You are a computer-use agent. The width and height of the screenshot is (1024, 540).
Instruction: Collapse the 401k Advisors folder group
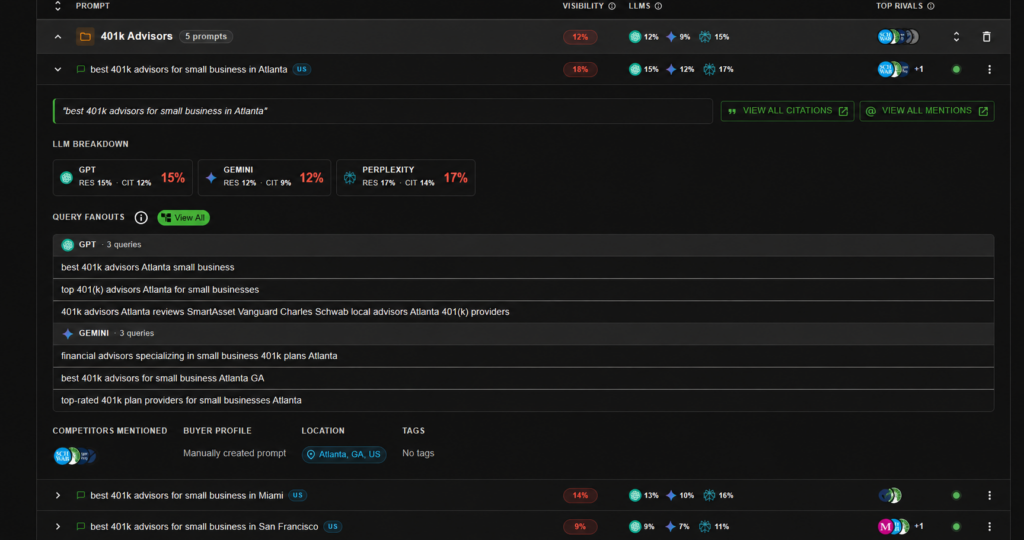(x=57, y=37)
